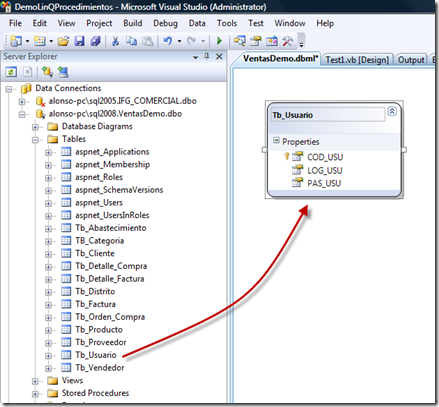
Task: Open the Open File folder icon
Action: [x=63, y=41]
